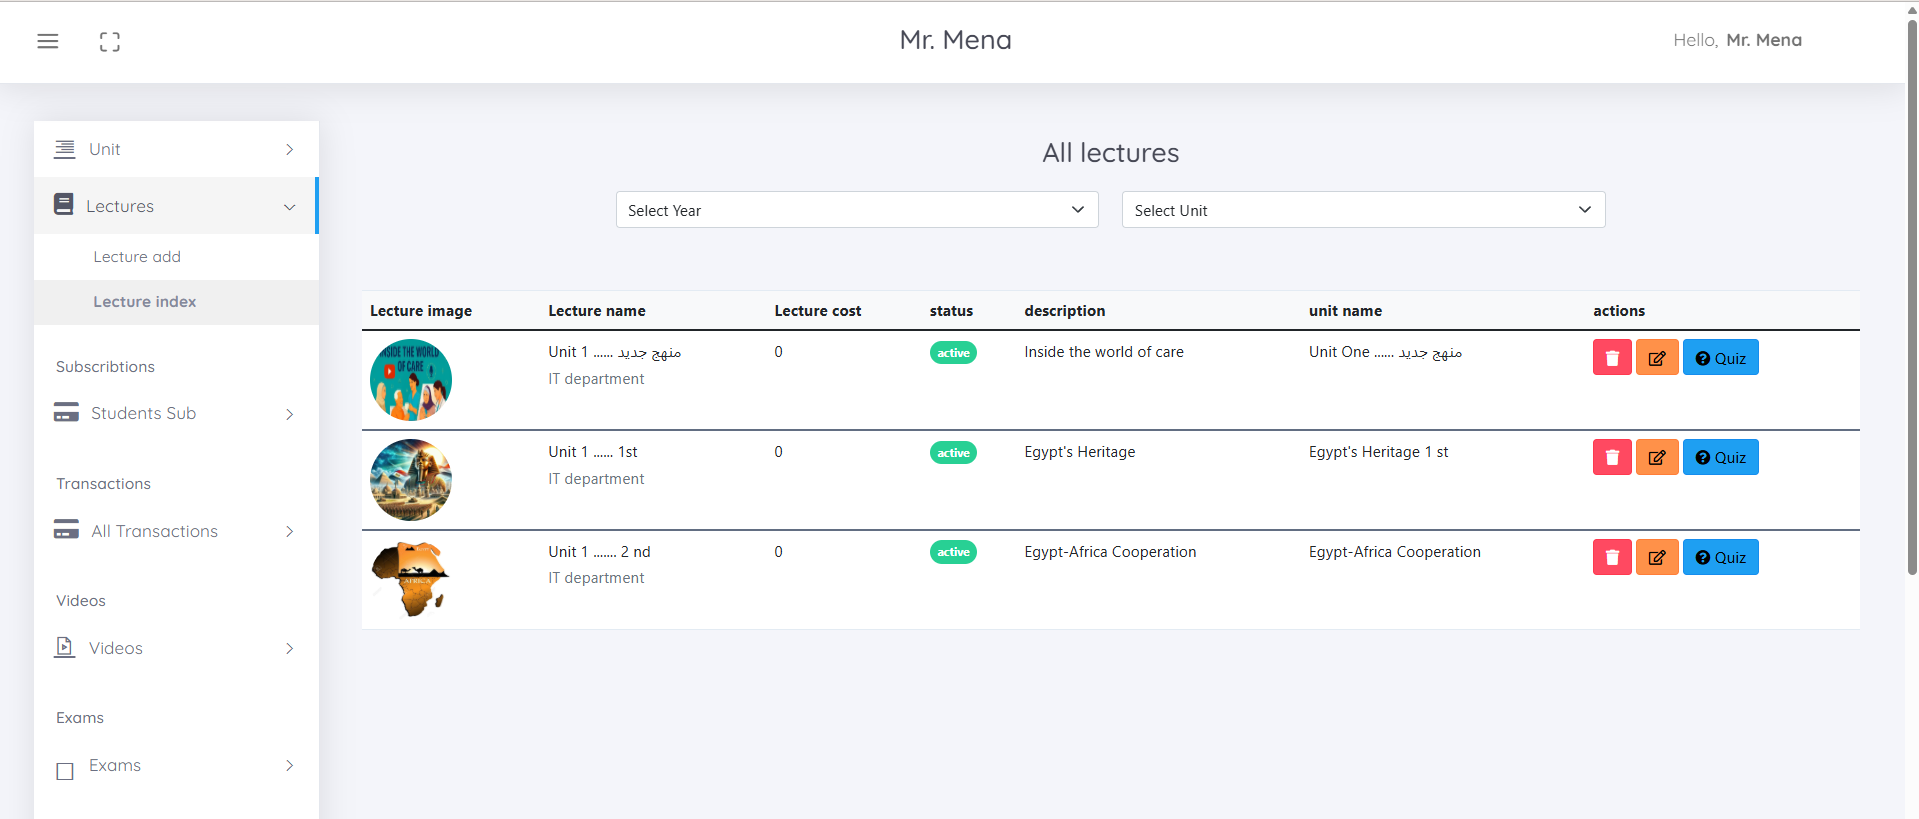Open Quiz for Egypt's Heritage lecture

click(x=1720, y=457)
